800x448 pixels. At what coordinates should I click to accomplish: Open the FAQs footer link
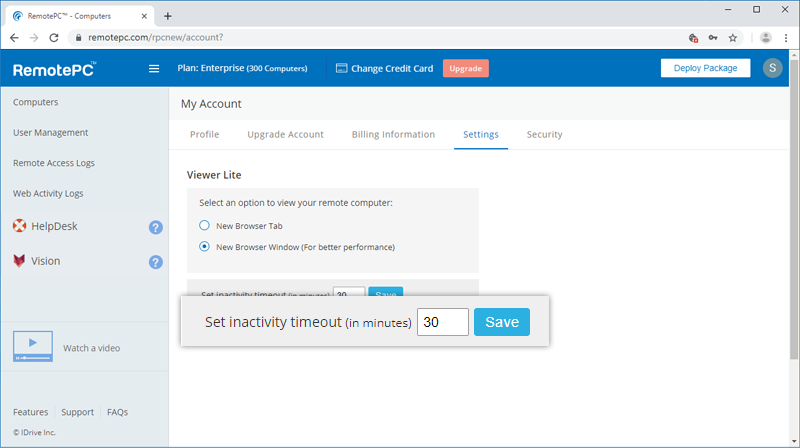pos(117,412)
